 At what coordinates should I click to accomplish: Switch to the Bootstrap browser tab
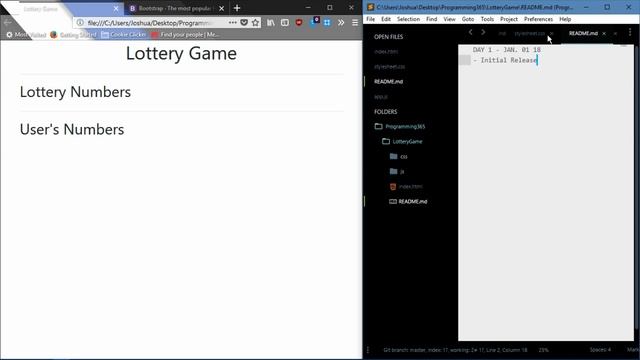pyautogui.click(x=176, y=8)
